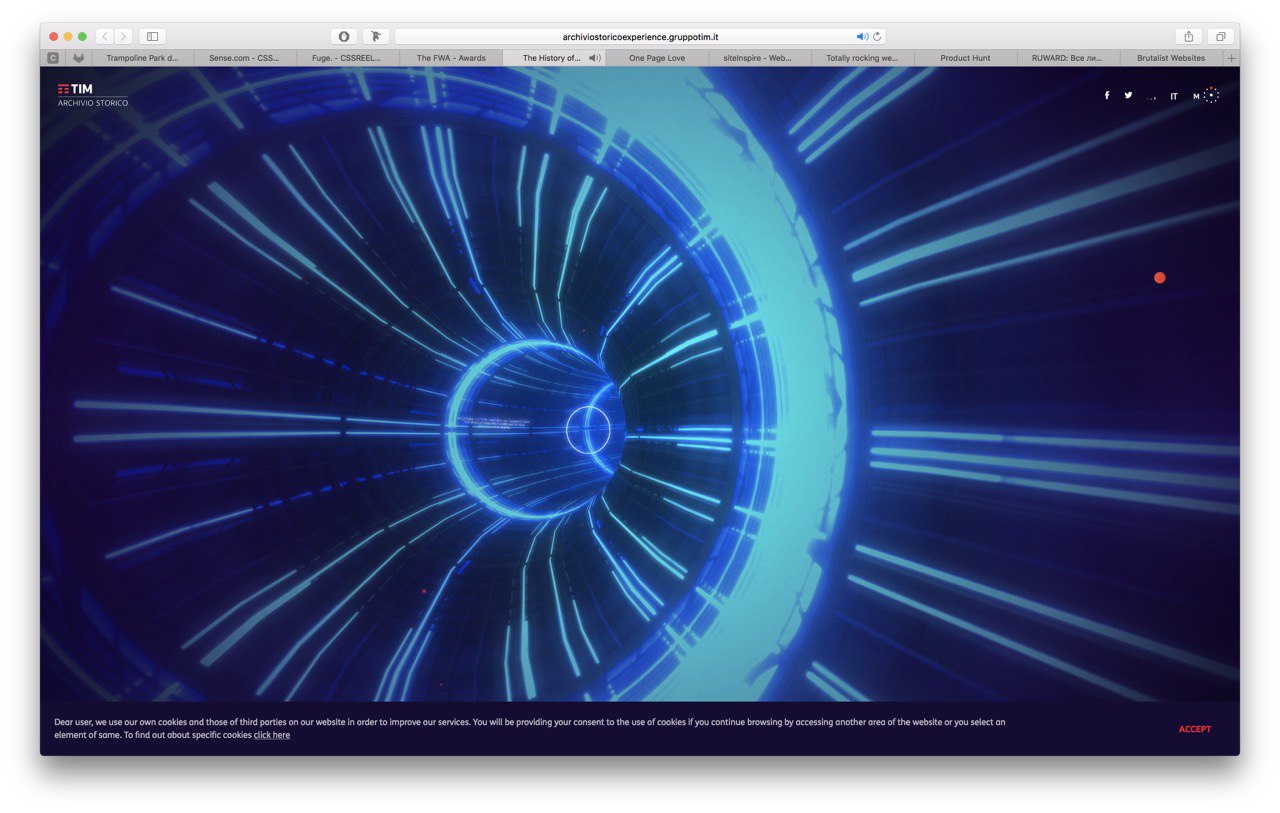Open the Share menu in Safari toolbar
Screen dimensions: 1280x813
pos(1188,36)
